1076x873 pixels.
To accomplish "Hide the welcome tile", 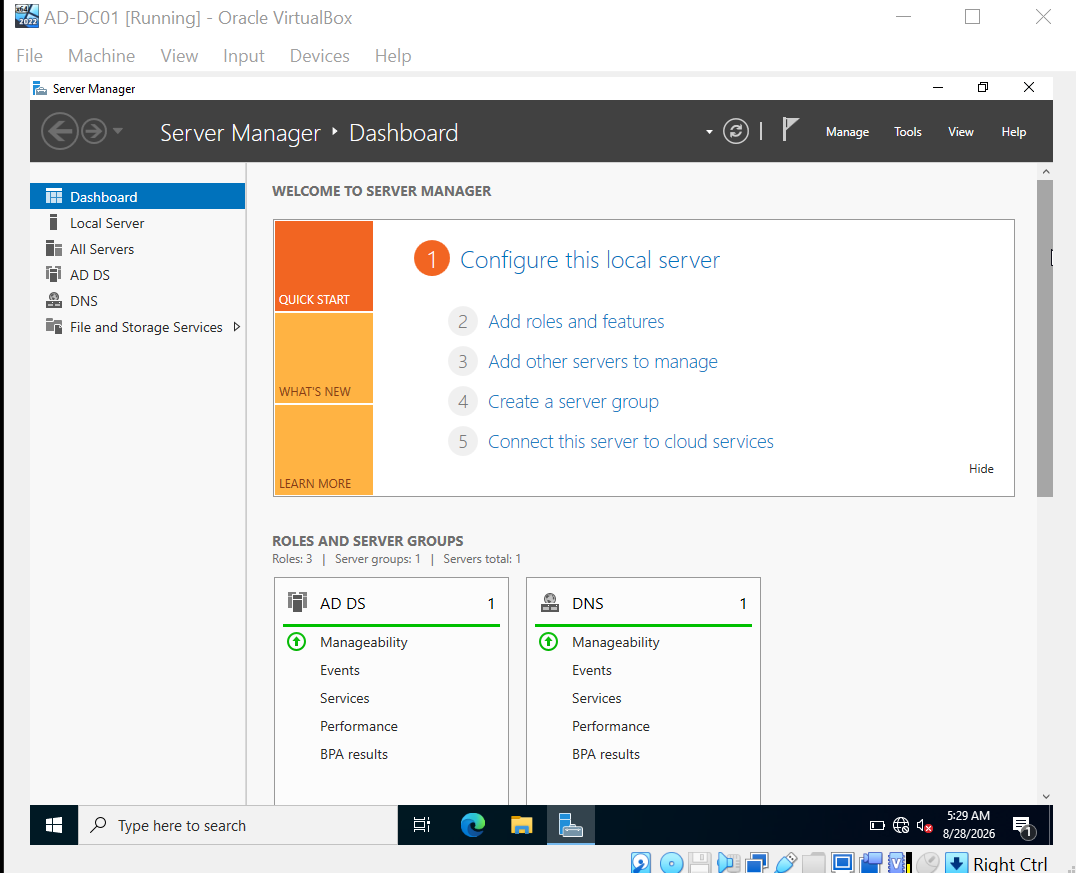I will (x=981, y=469).
